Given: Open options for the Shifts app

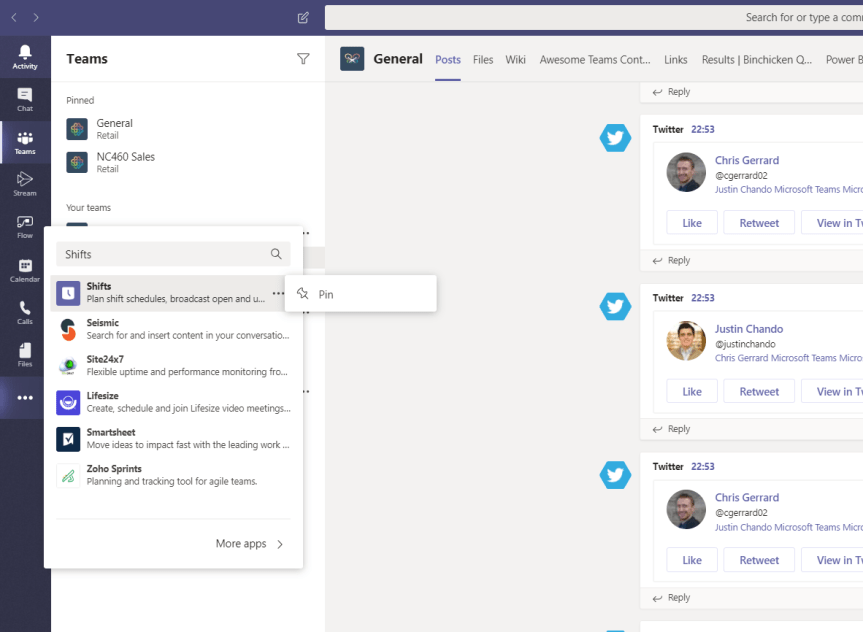Looking at the screenshot, I should pos(278,292).
